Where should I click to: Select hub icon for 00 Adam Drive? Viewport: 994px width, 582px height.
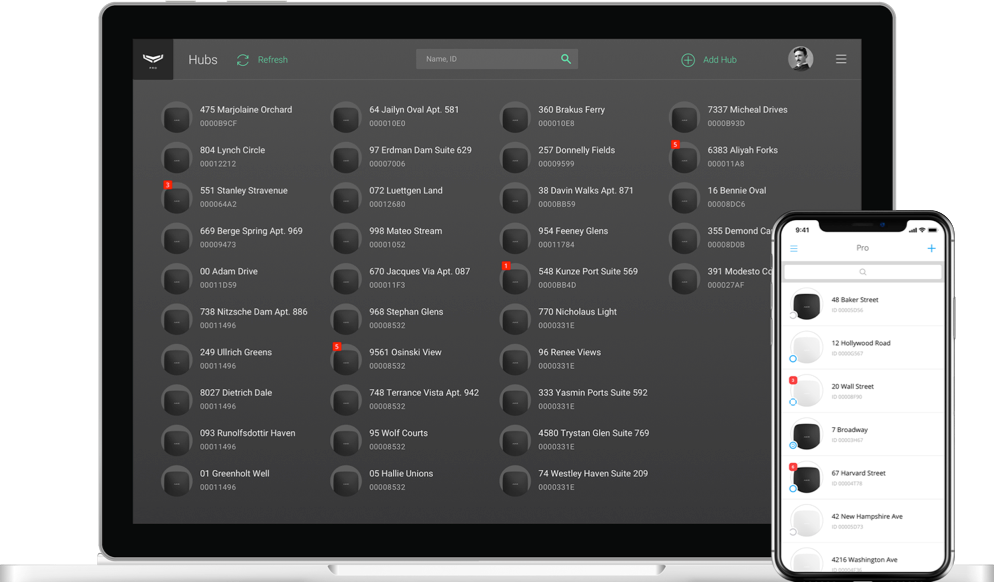point(176,279)
